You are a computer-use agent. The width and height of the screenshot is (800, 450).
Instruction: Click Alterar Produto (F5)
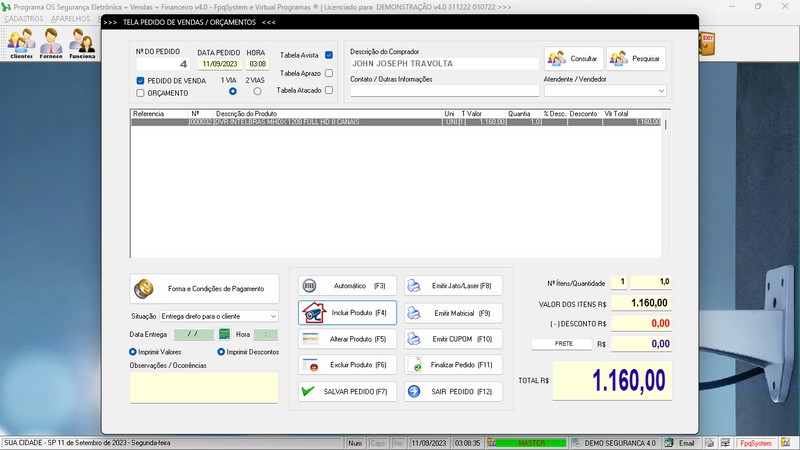click(347, 339)
